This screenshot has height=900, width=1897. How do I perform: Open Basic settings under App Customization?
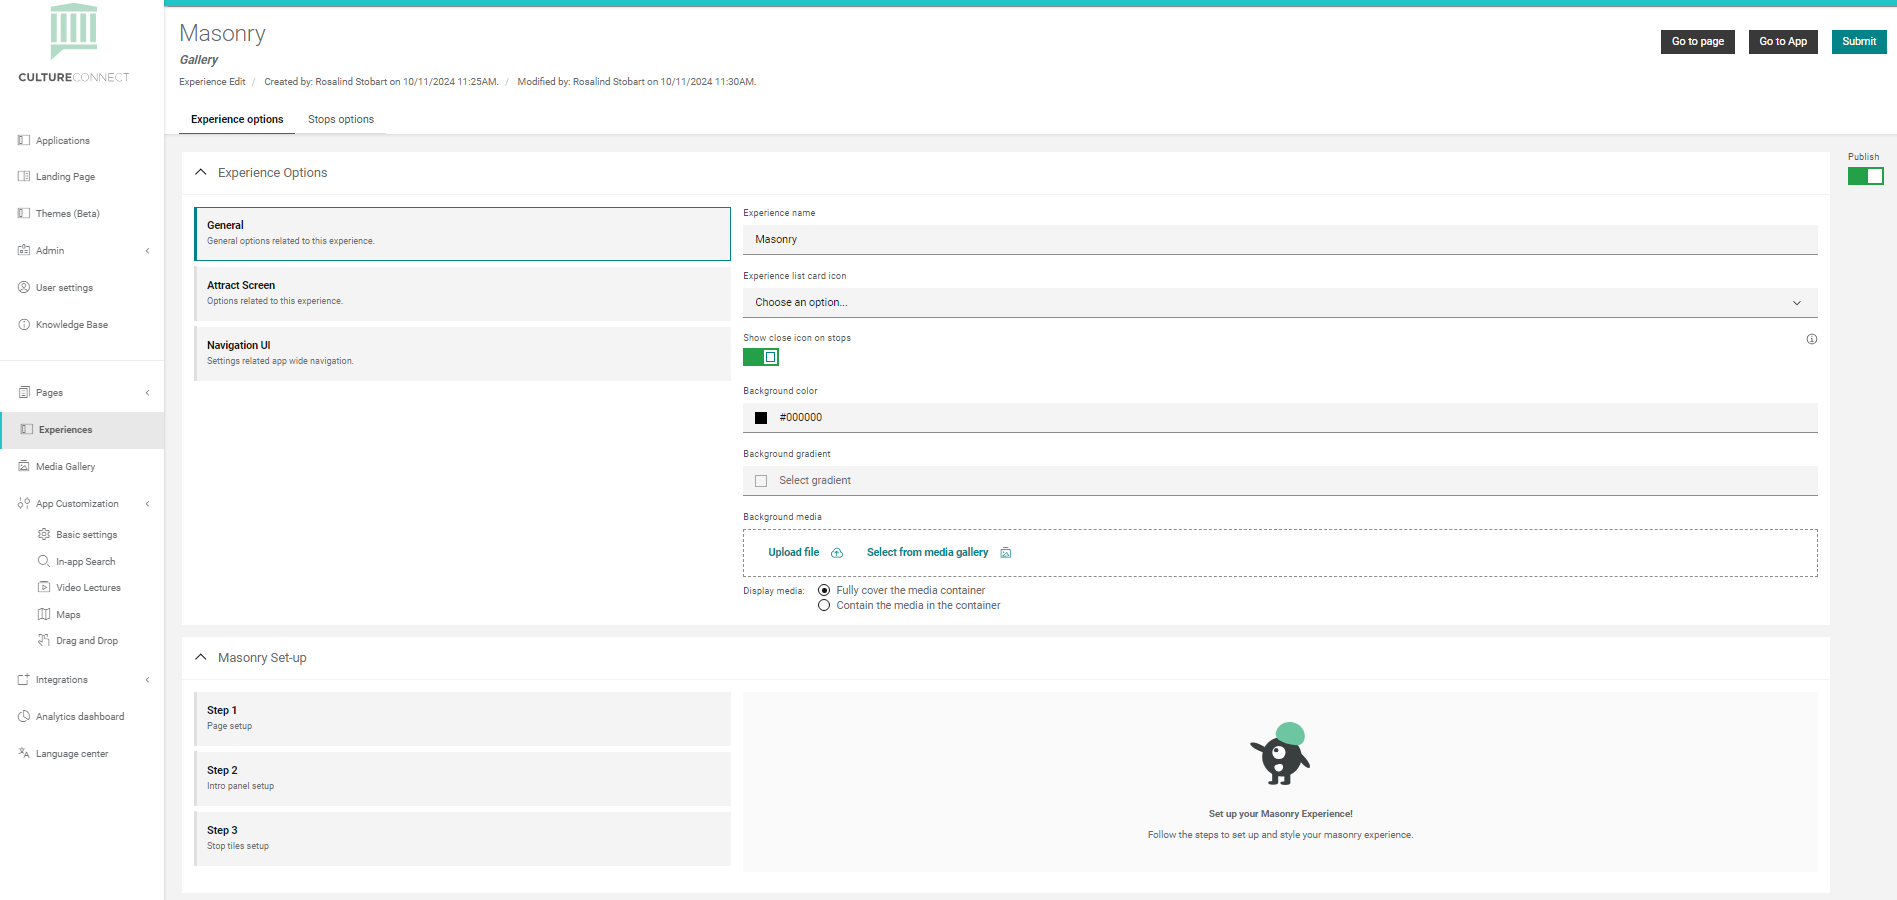point(87,535)
